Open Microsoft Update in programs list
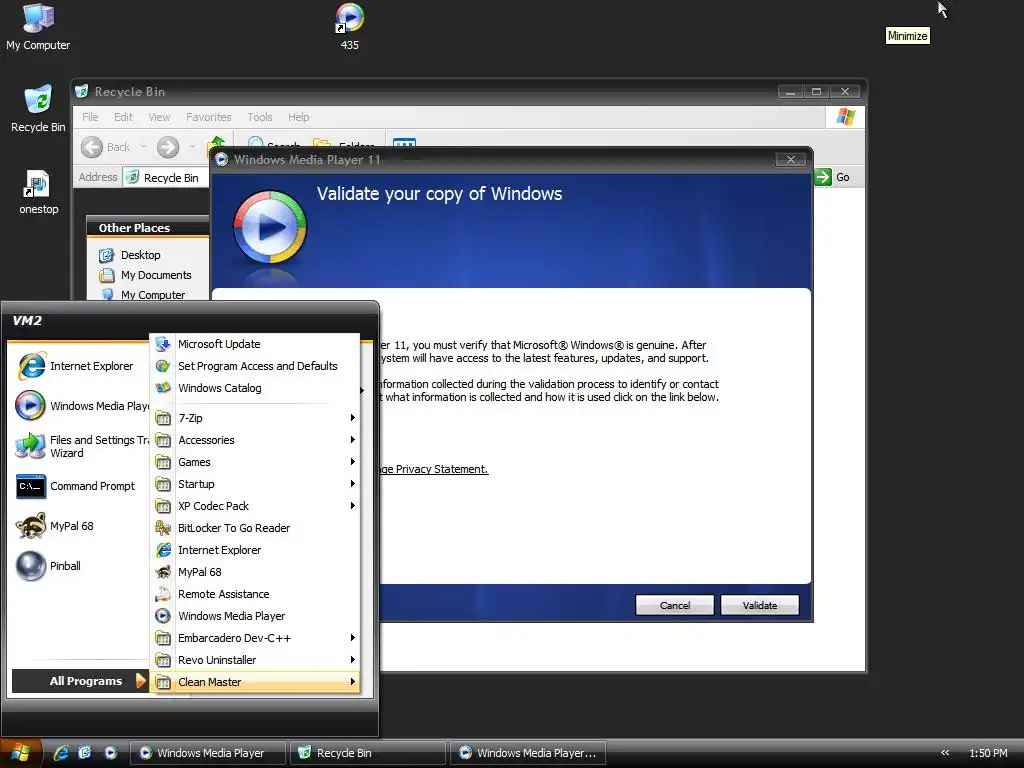 click(255, 344)
